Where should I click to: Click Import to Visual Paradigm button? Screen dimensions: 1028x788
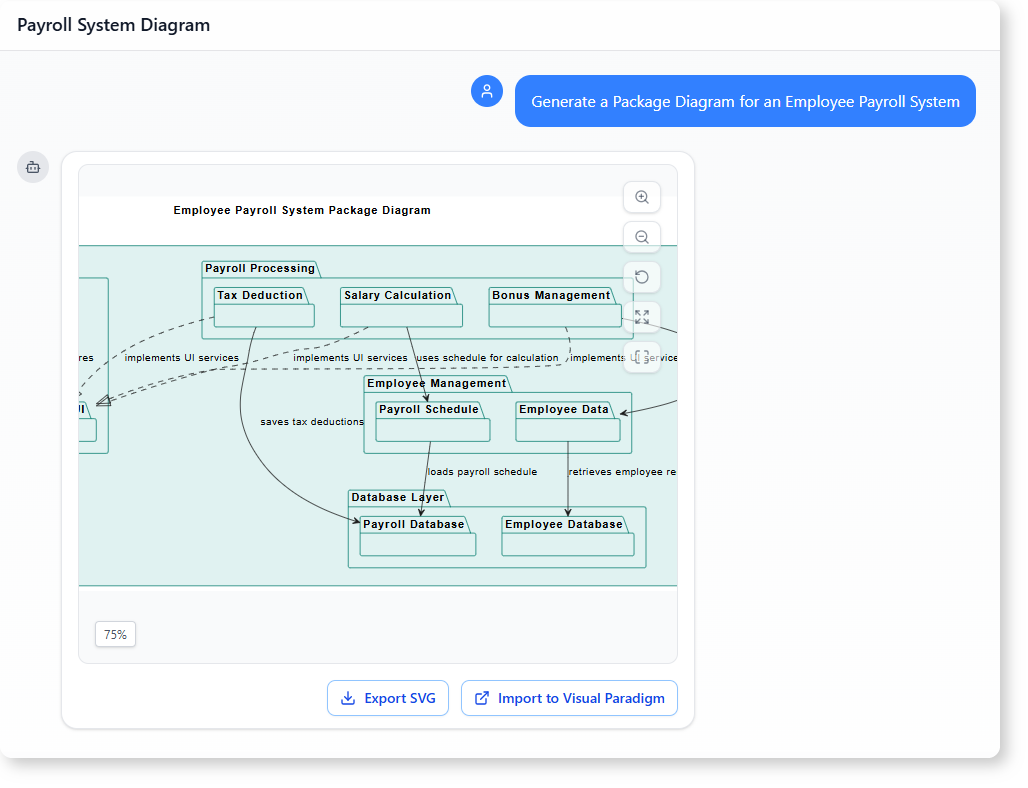click(x=569, y=698)
